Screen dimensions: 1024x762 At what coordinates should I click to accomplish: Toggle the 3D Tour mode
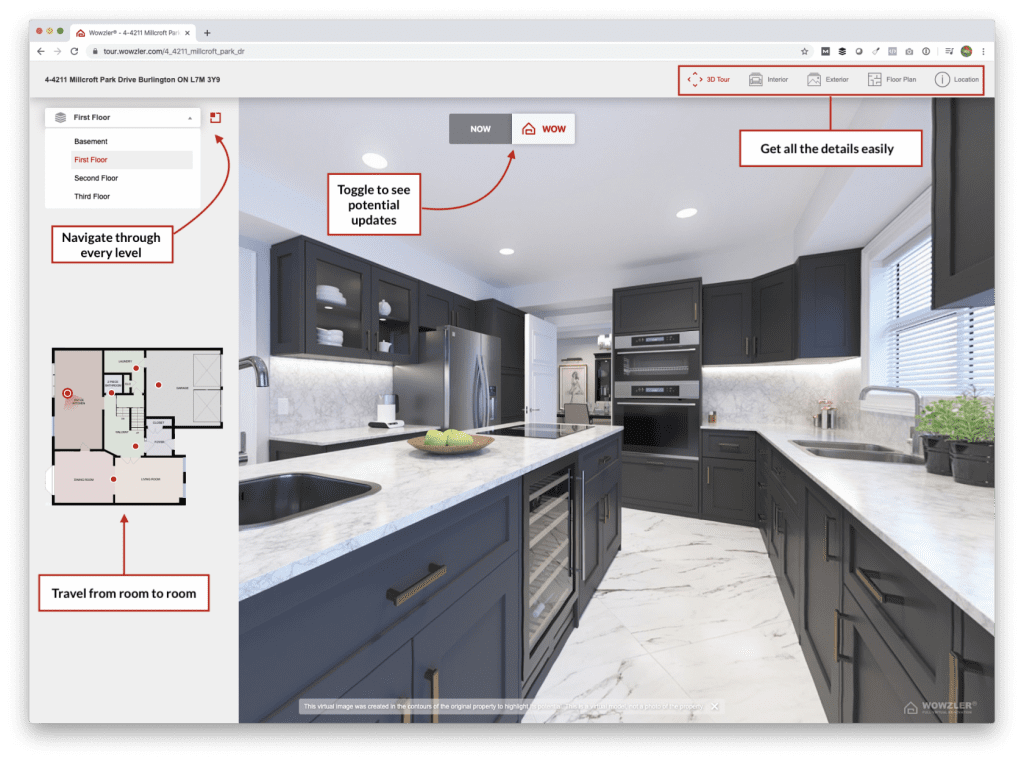[x=711, y=80]
